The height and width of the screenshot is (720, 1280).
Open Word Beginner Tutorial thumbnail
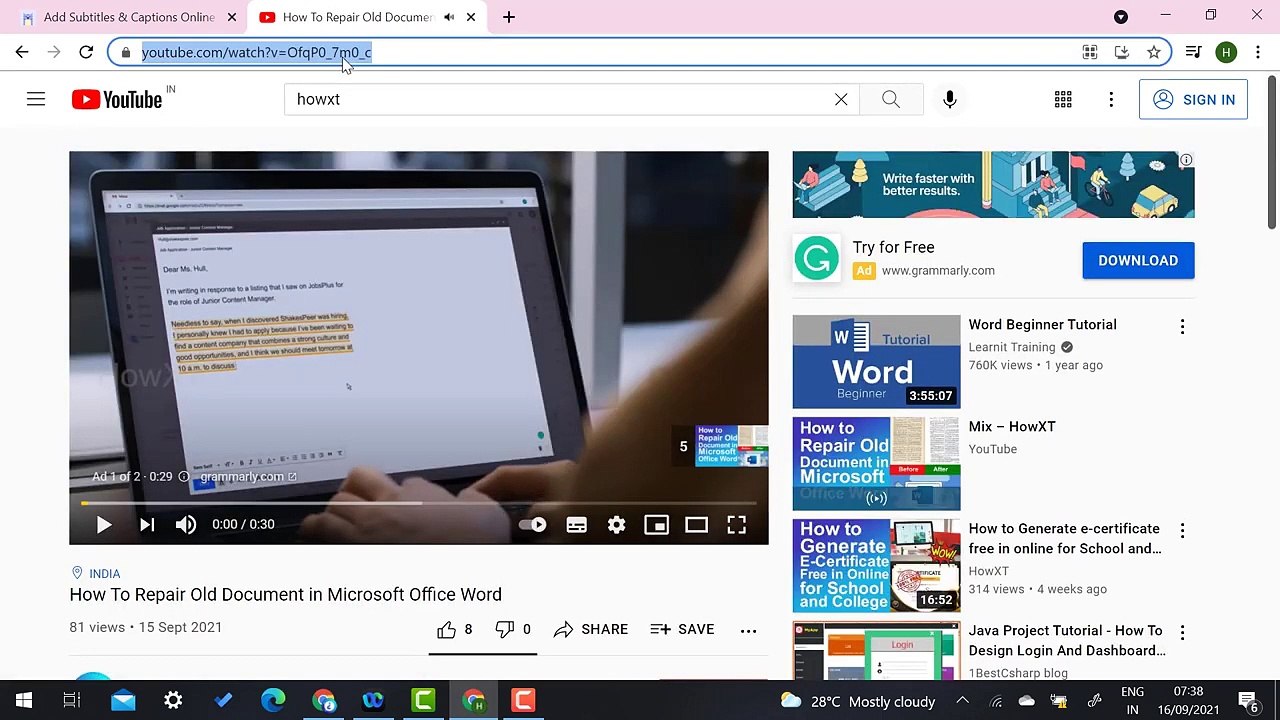[876, 362]
